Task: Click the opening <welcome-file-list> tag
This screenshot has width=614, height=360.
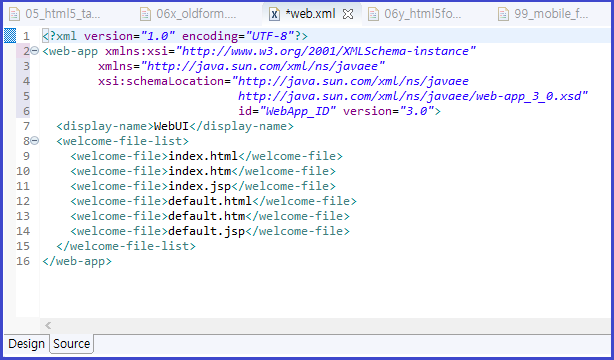Action: pyautogui.click(x=122, y=141)
